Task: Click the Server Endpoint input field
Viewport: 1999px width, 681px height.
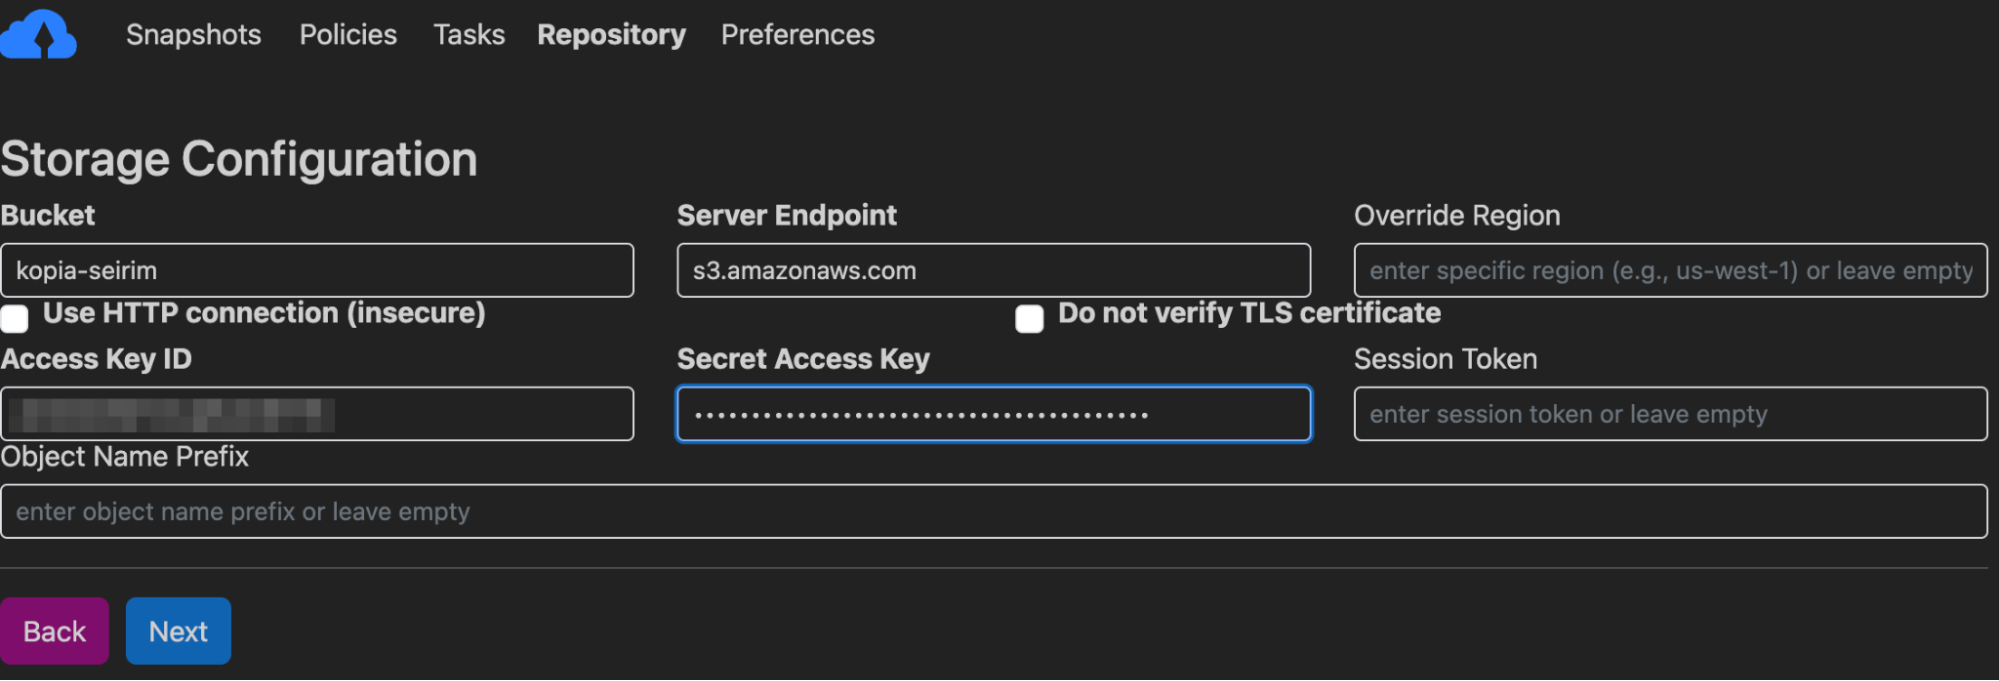Action: coord(993,270)
